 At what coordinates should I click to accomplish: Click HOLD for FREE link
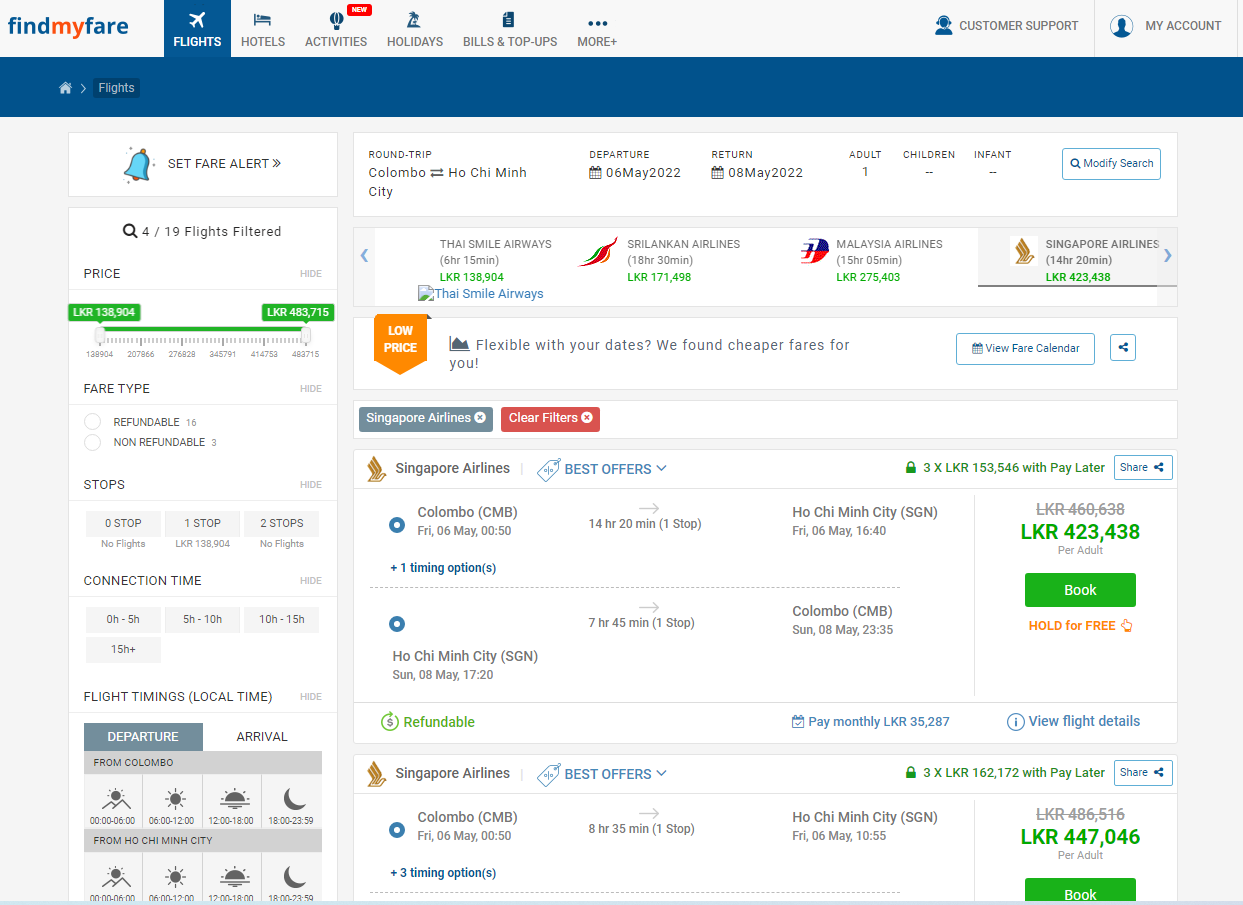coord(1080,626)
